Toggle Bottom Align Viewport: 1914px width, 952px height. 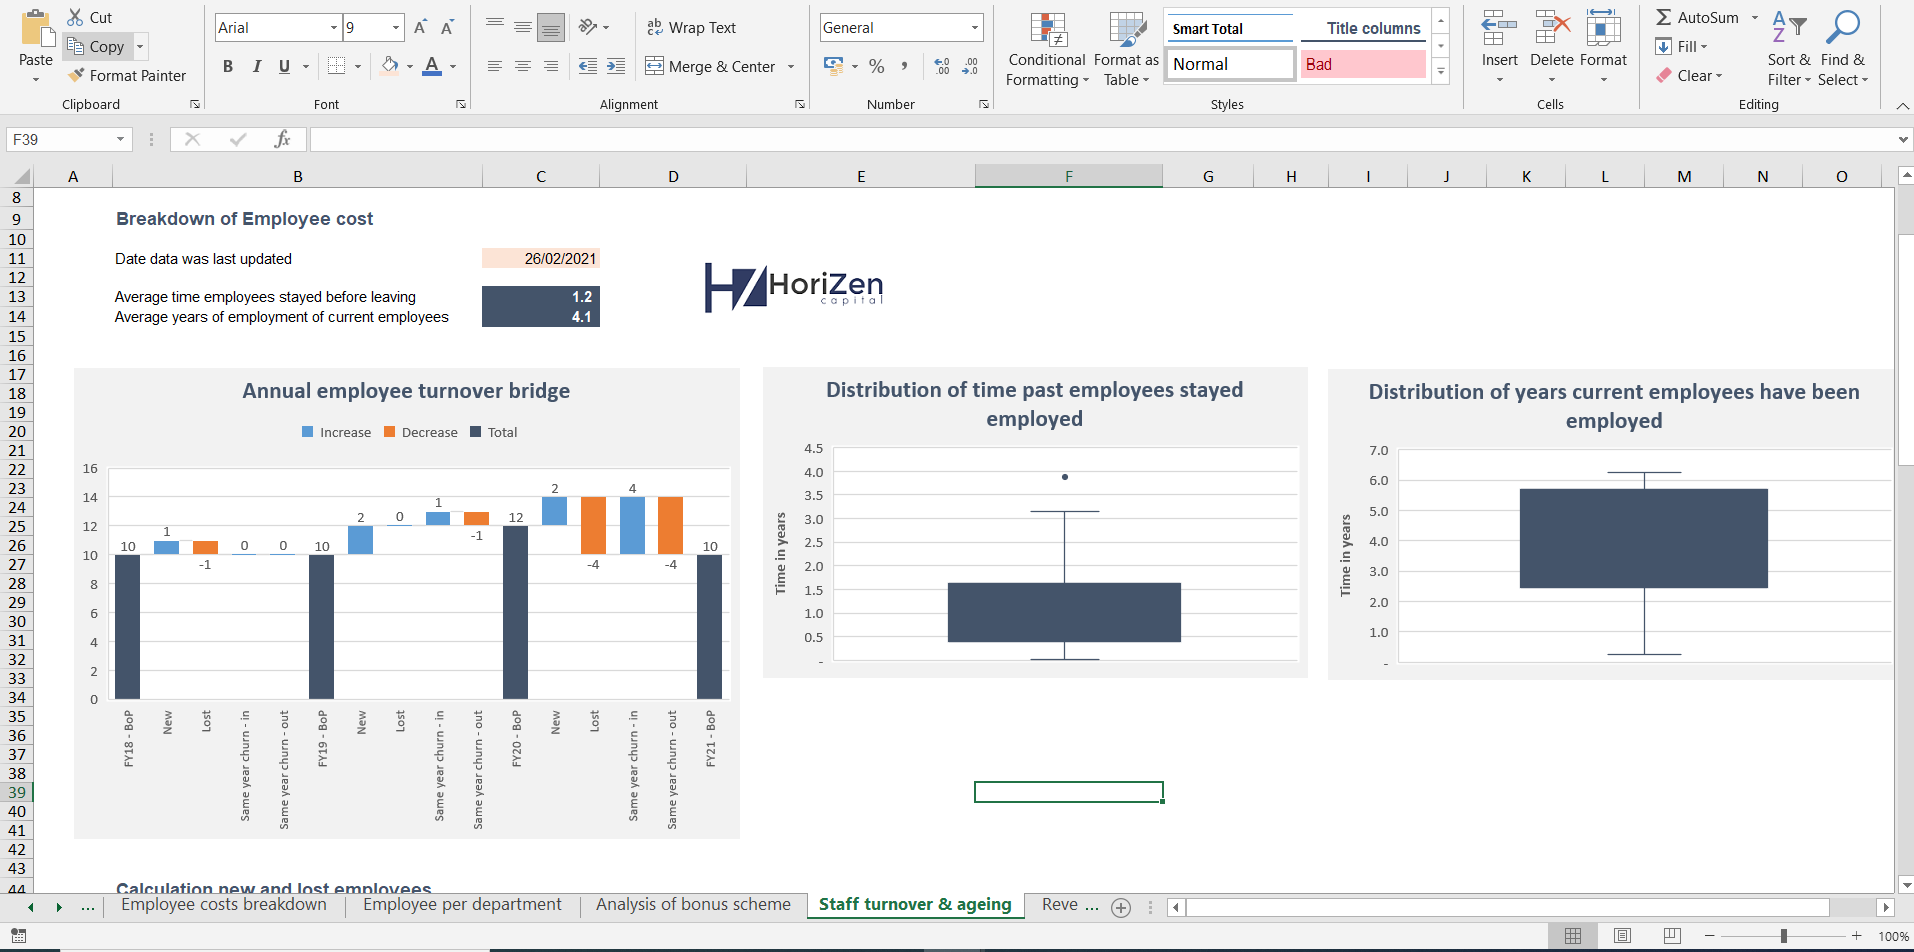click(551, 27)
